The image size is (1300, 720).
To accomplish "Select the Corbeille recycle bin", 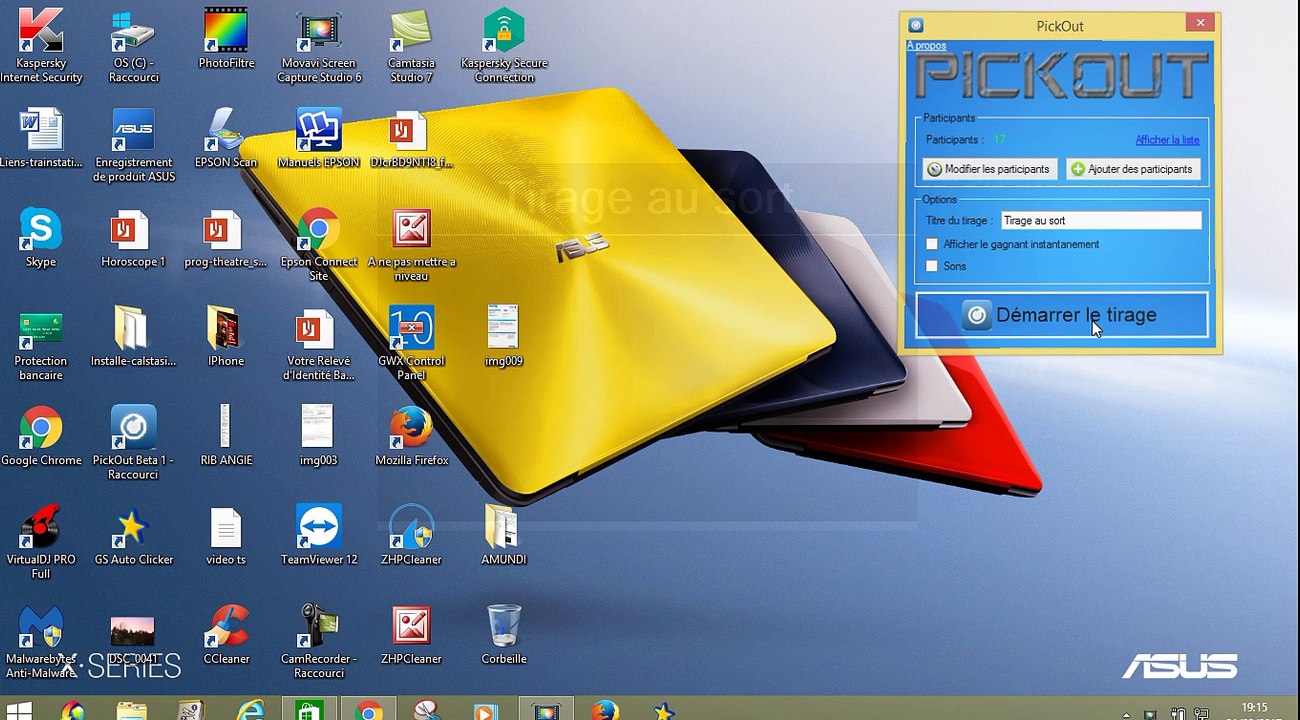I will click(504, 635).
